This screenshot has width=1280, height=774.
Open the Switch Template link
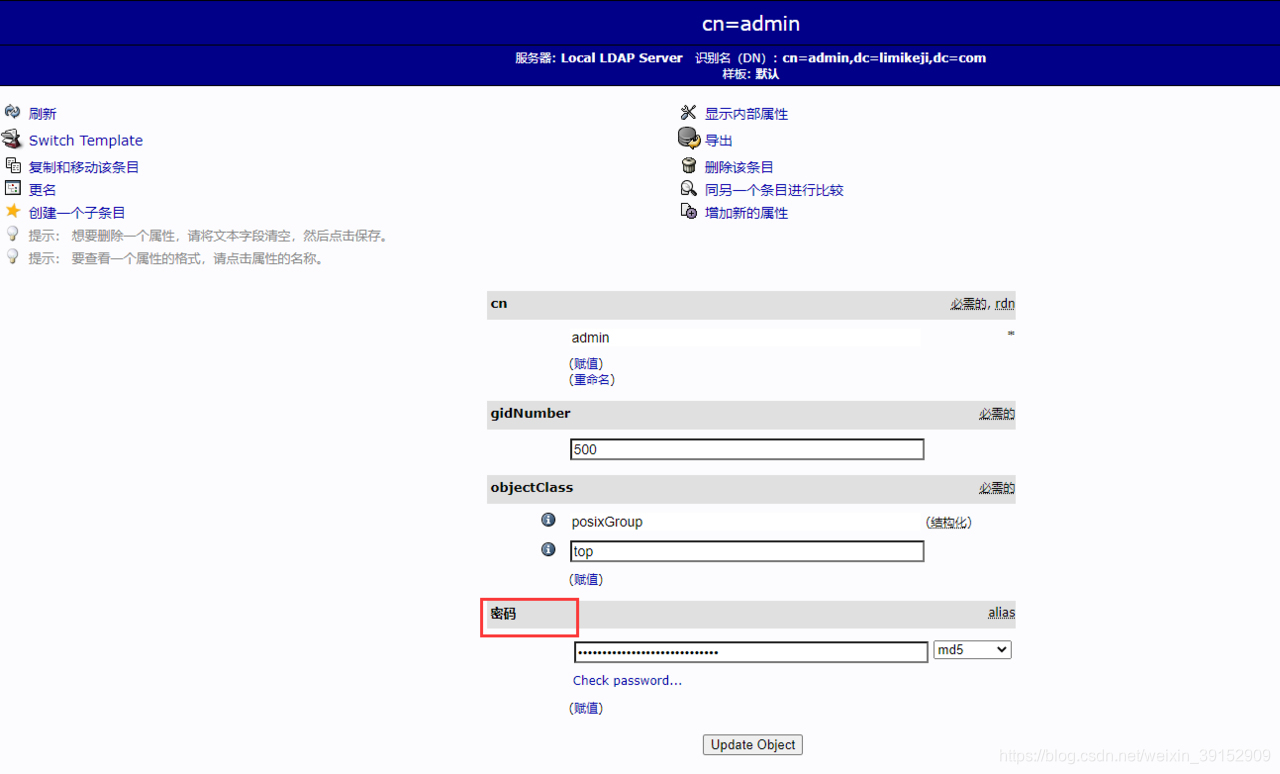point(86,141)
